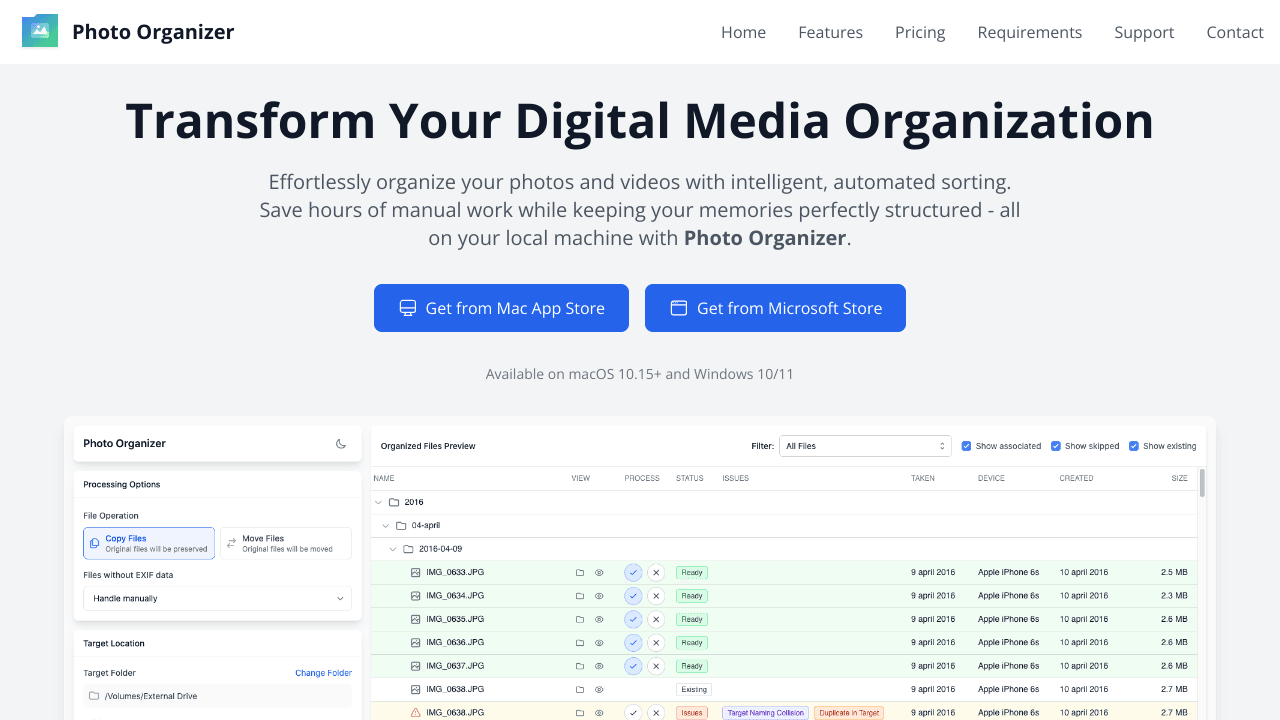Screen dimensions: 1280x720
Task: Open the Handle manually dropdown
Action: [x=218, y=598]
